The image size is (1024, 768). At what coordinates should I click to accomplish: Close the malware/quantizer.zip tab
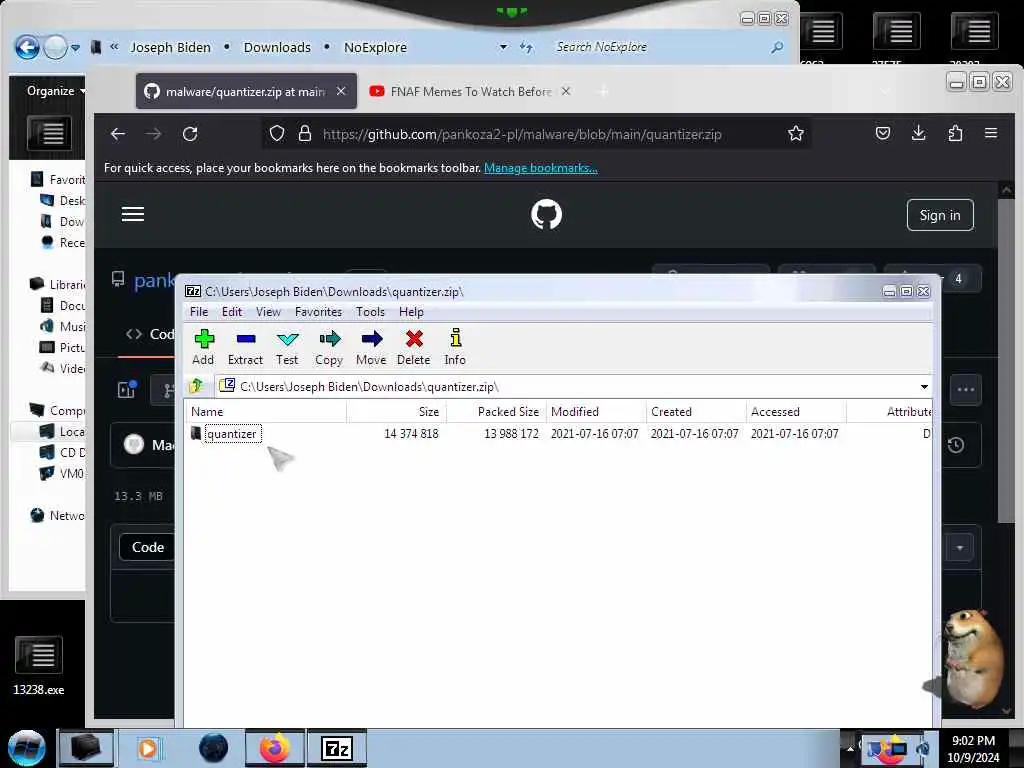(341, 91)
